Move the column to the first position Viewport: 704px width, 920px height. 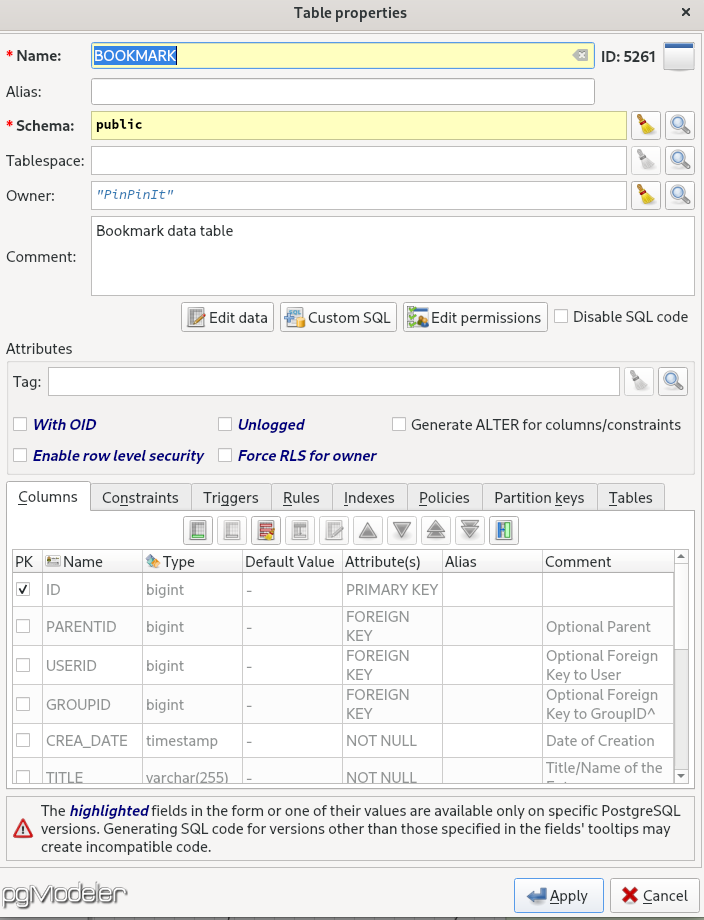[x=436, y=530]
